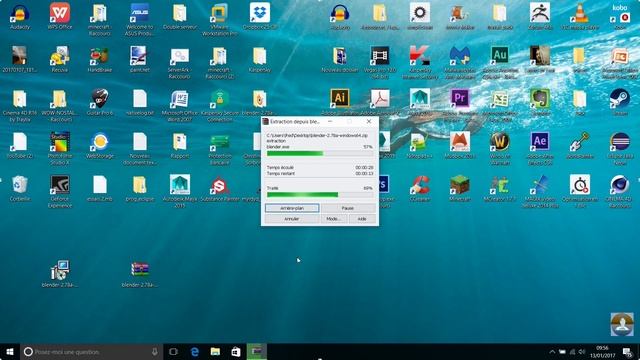Launch the GeForce Experience shortcut
Image resolution: width=640 pixels, height=360 pixels.
click(60, 191)
